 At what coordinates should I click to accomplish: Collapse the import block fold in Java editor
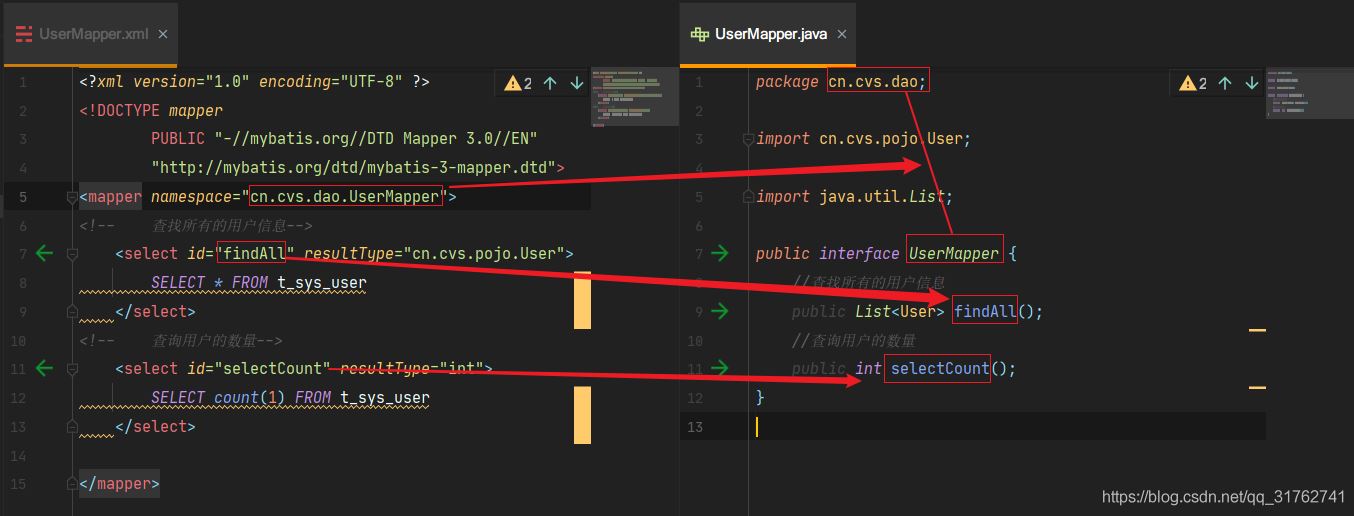click(748, 139)
